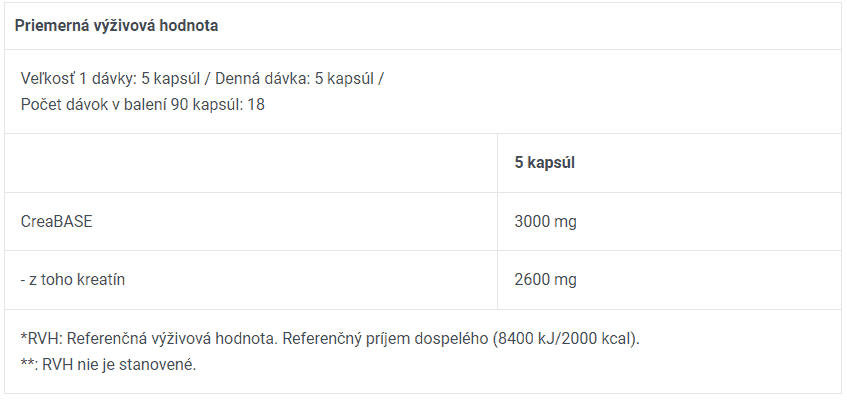Click the '*RVH: Referenčná výživová hodnota' footnote
The height and width of the screenshot is (407, 847).
tap(149, 339)
